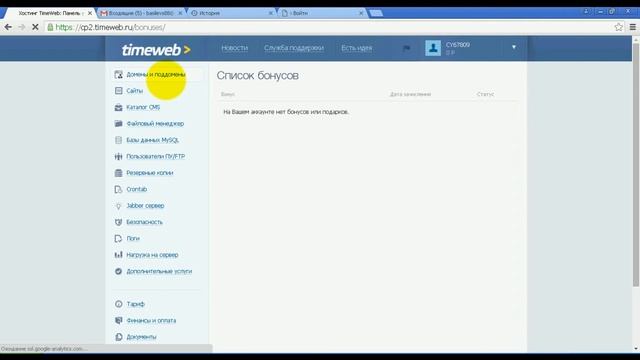This screenshot has width=640, height=360.
Task: Open the Каталог CMS link
Action: coord(143,107)
